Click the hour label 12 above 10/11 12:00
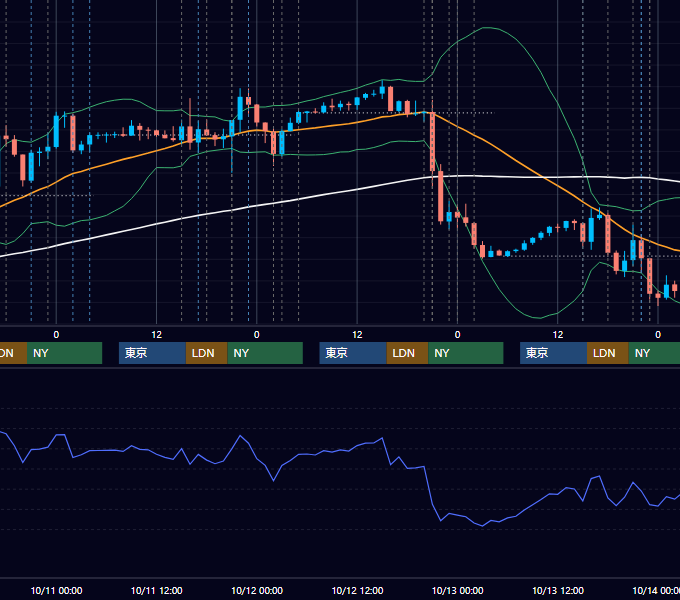This screenshot has width=680, height=600. [x=157, y=335]
